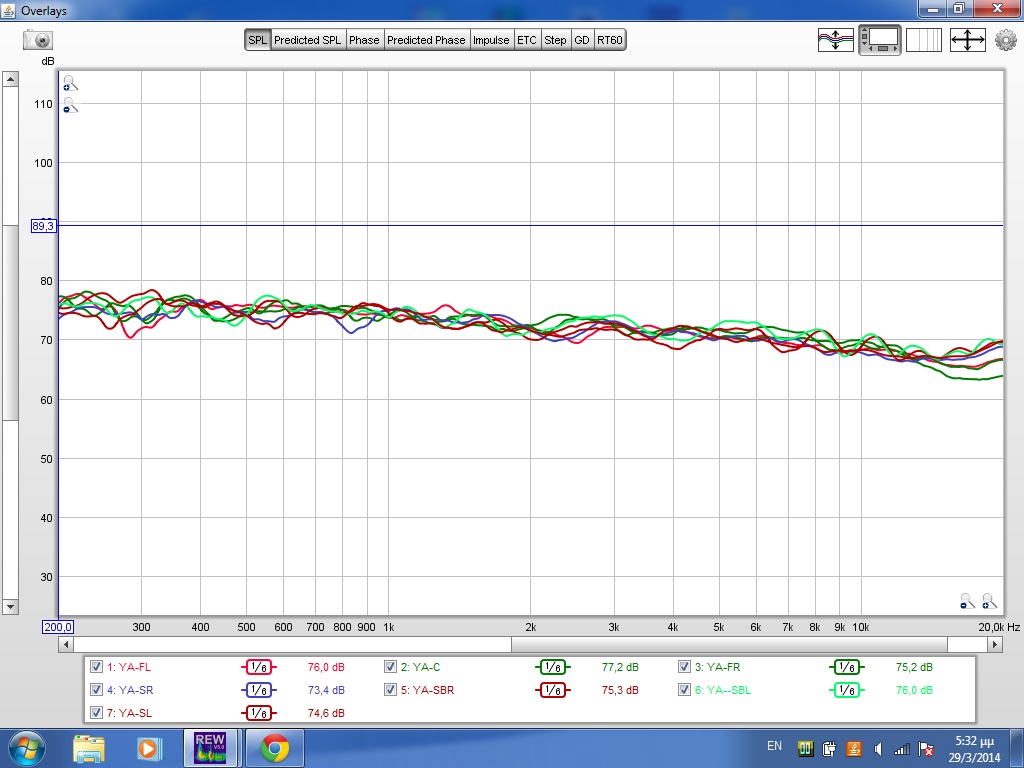Zoom out vertically with top-left magnifier minus
This screenshot has height=768, width=1024.
point(69,104)
